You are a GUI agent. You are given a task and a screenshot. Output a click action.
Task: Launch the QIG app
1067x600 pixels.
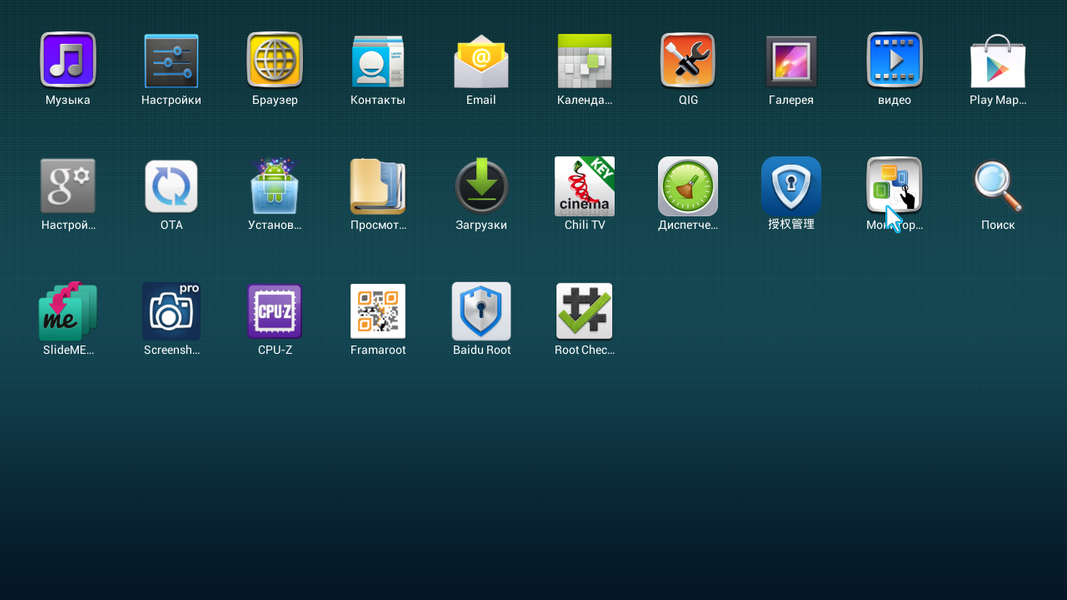688,61
